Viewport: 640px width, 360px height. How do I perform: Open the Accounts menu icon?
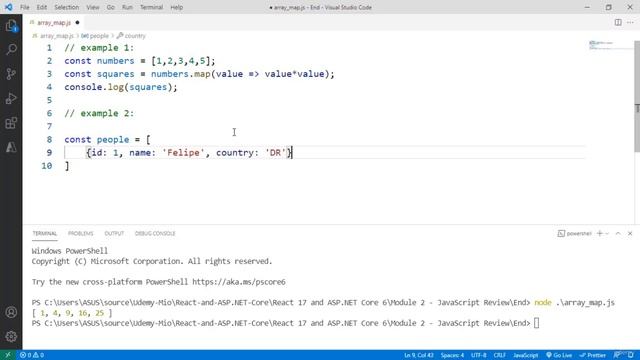(x=11, y=312)
